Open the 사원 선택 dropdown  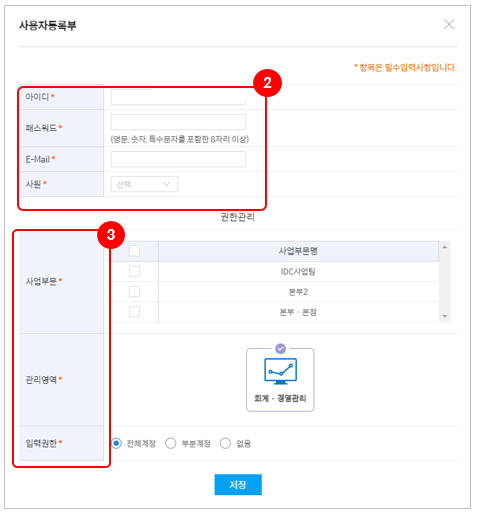click(x=144, y=184)
